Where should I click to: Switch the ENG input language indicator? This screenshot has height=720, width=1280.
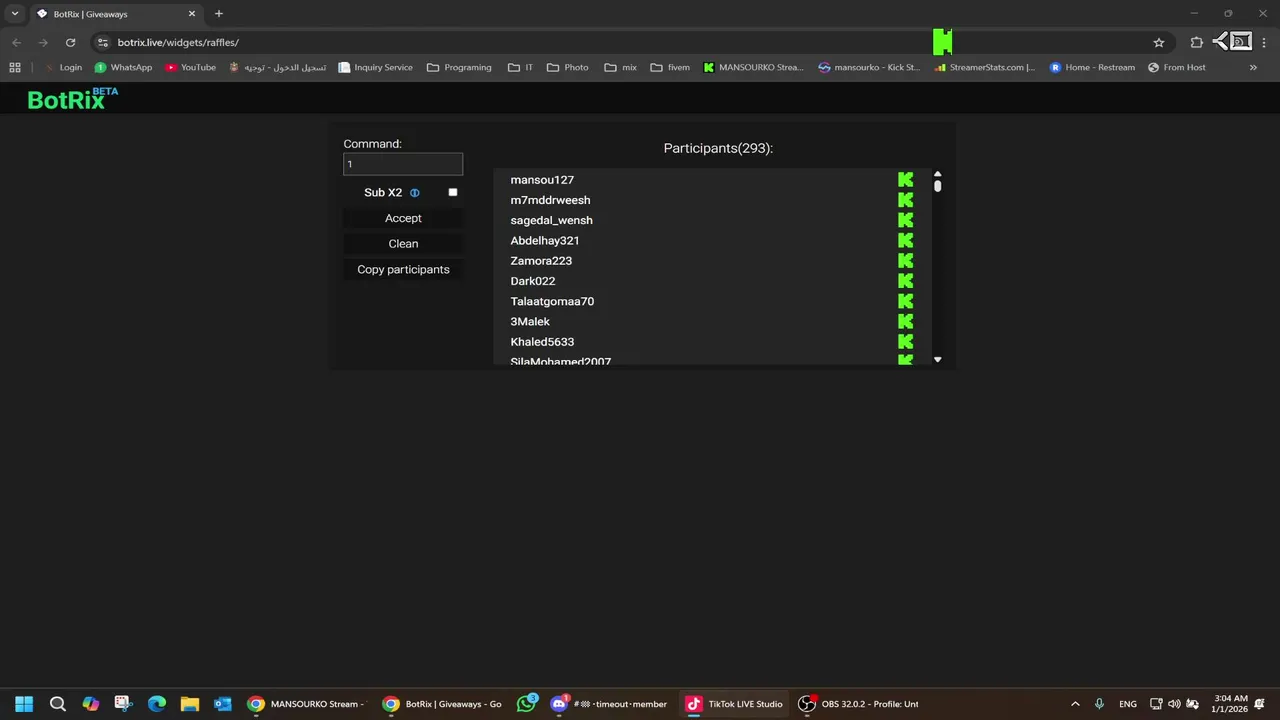point(1128,704)
